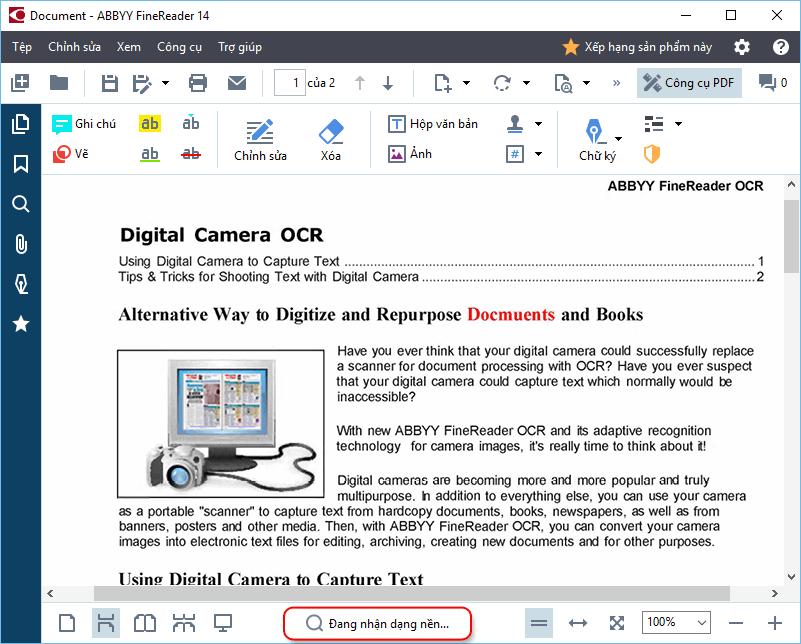Viewport: 801px width, 644px height.
Task: Click the orange shield password security icon
Action: [x=652, y=154]
